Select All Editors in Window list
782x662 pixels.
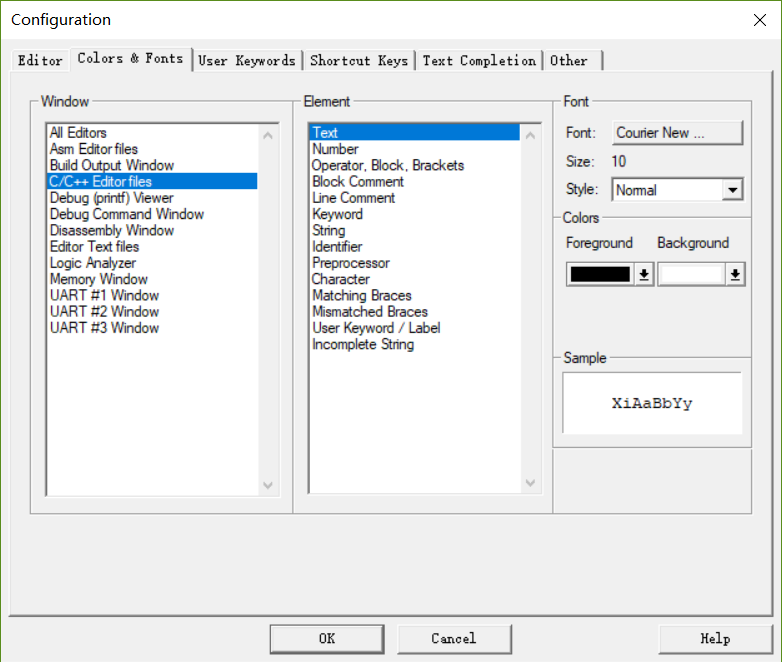coord(152,133)
